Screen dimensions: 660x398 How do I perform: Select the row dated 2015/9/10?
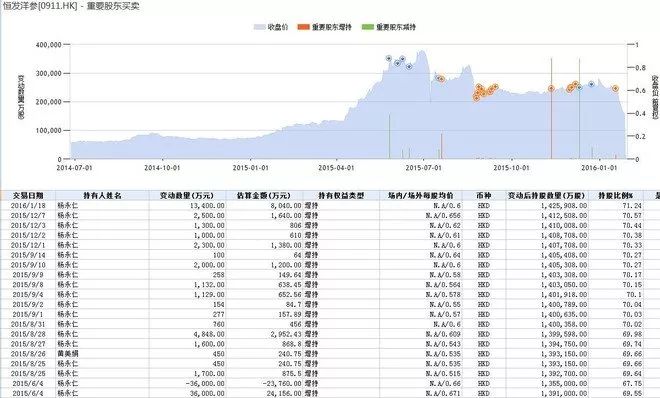[x=330, y=265]
